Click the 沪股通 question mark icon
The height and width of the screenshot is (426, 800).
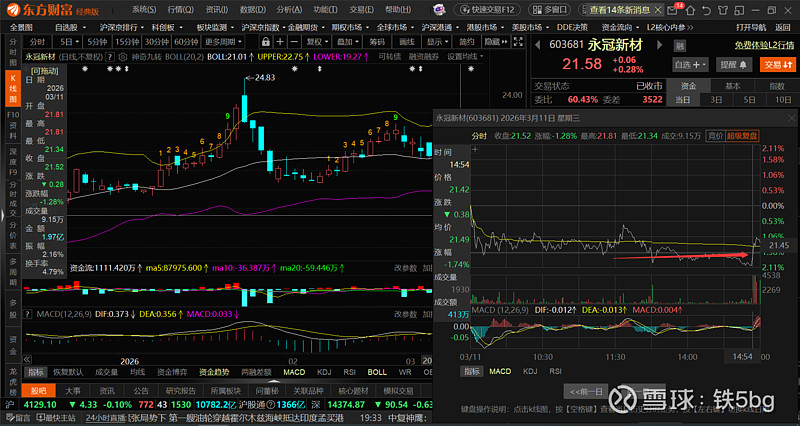click(x=271, y=405)
